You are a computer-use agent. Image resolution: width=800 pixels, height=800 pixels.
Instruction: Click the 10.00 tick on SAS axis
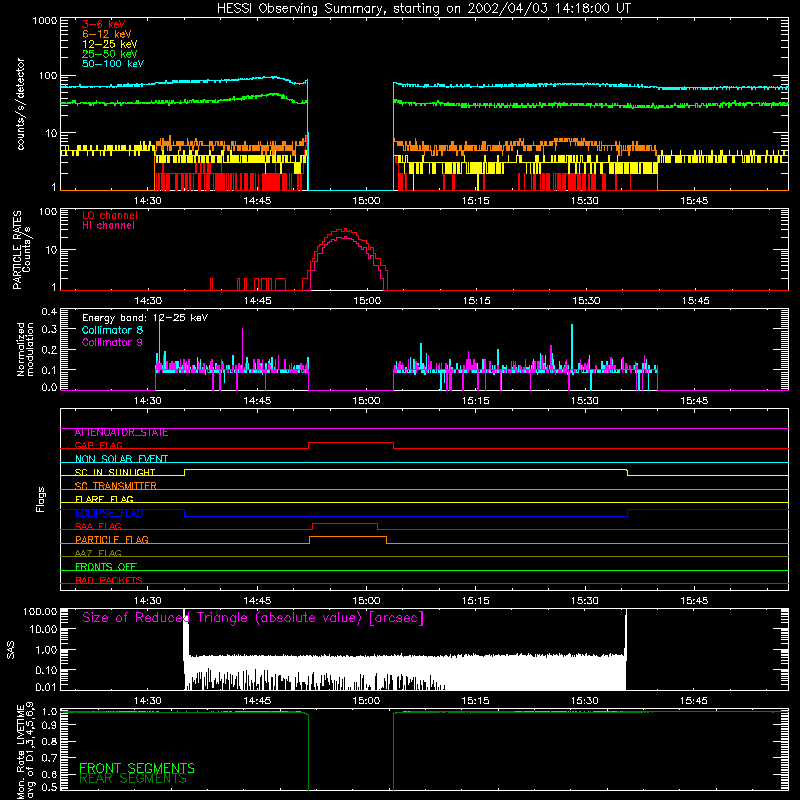point(43,629)
